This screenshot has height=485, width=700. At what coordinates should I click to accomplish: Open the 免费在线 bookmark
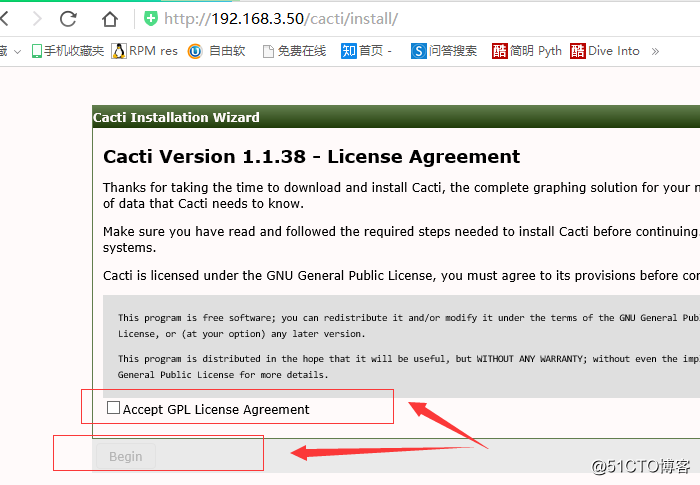(x=295, y=51)
